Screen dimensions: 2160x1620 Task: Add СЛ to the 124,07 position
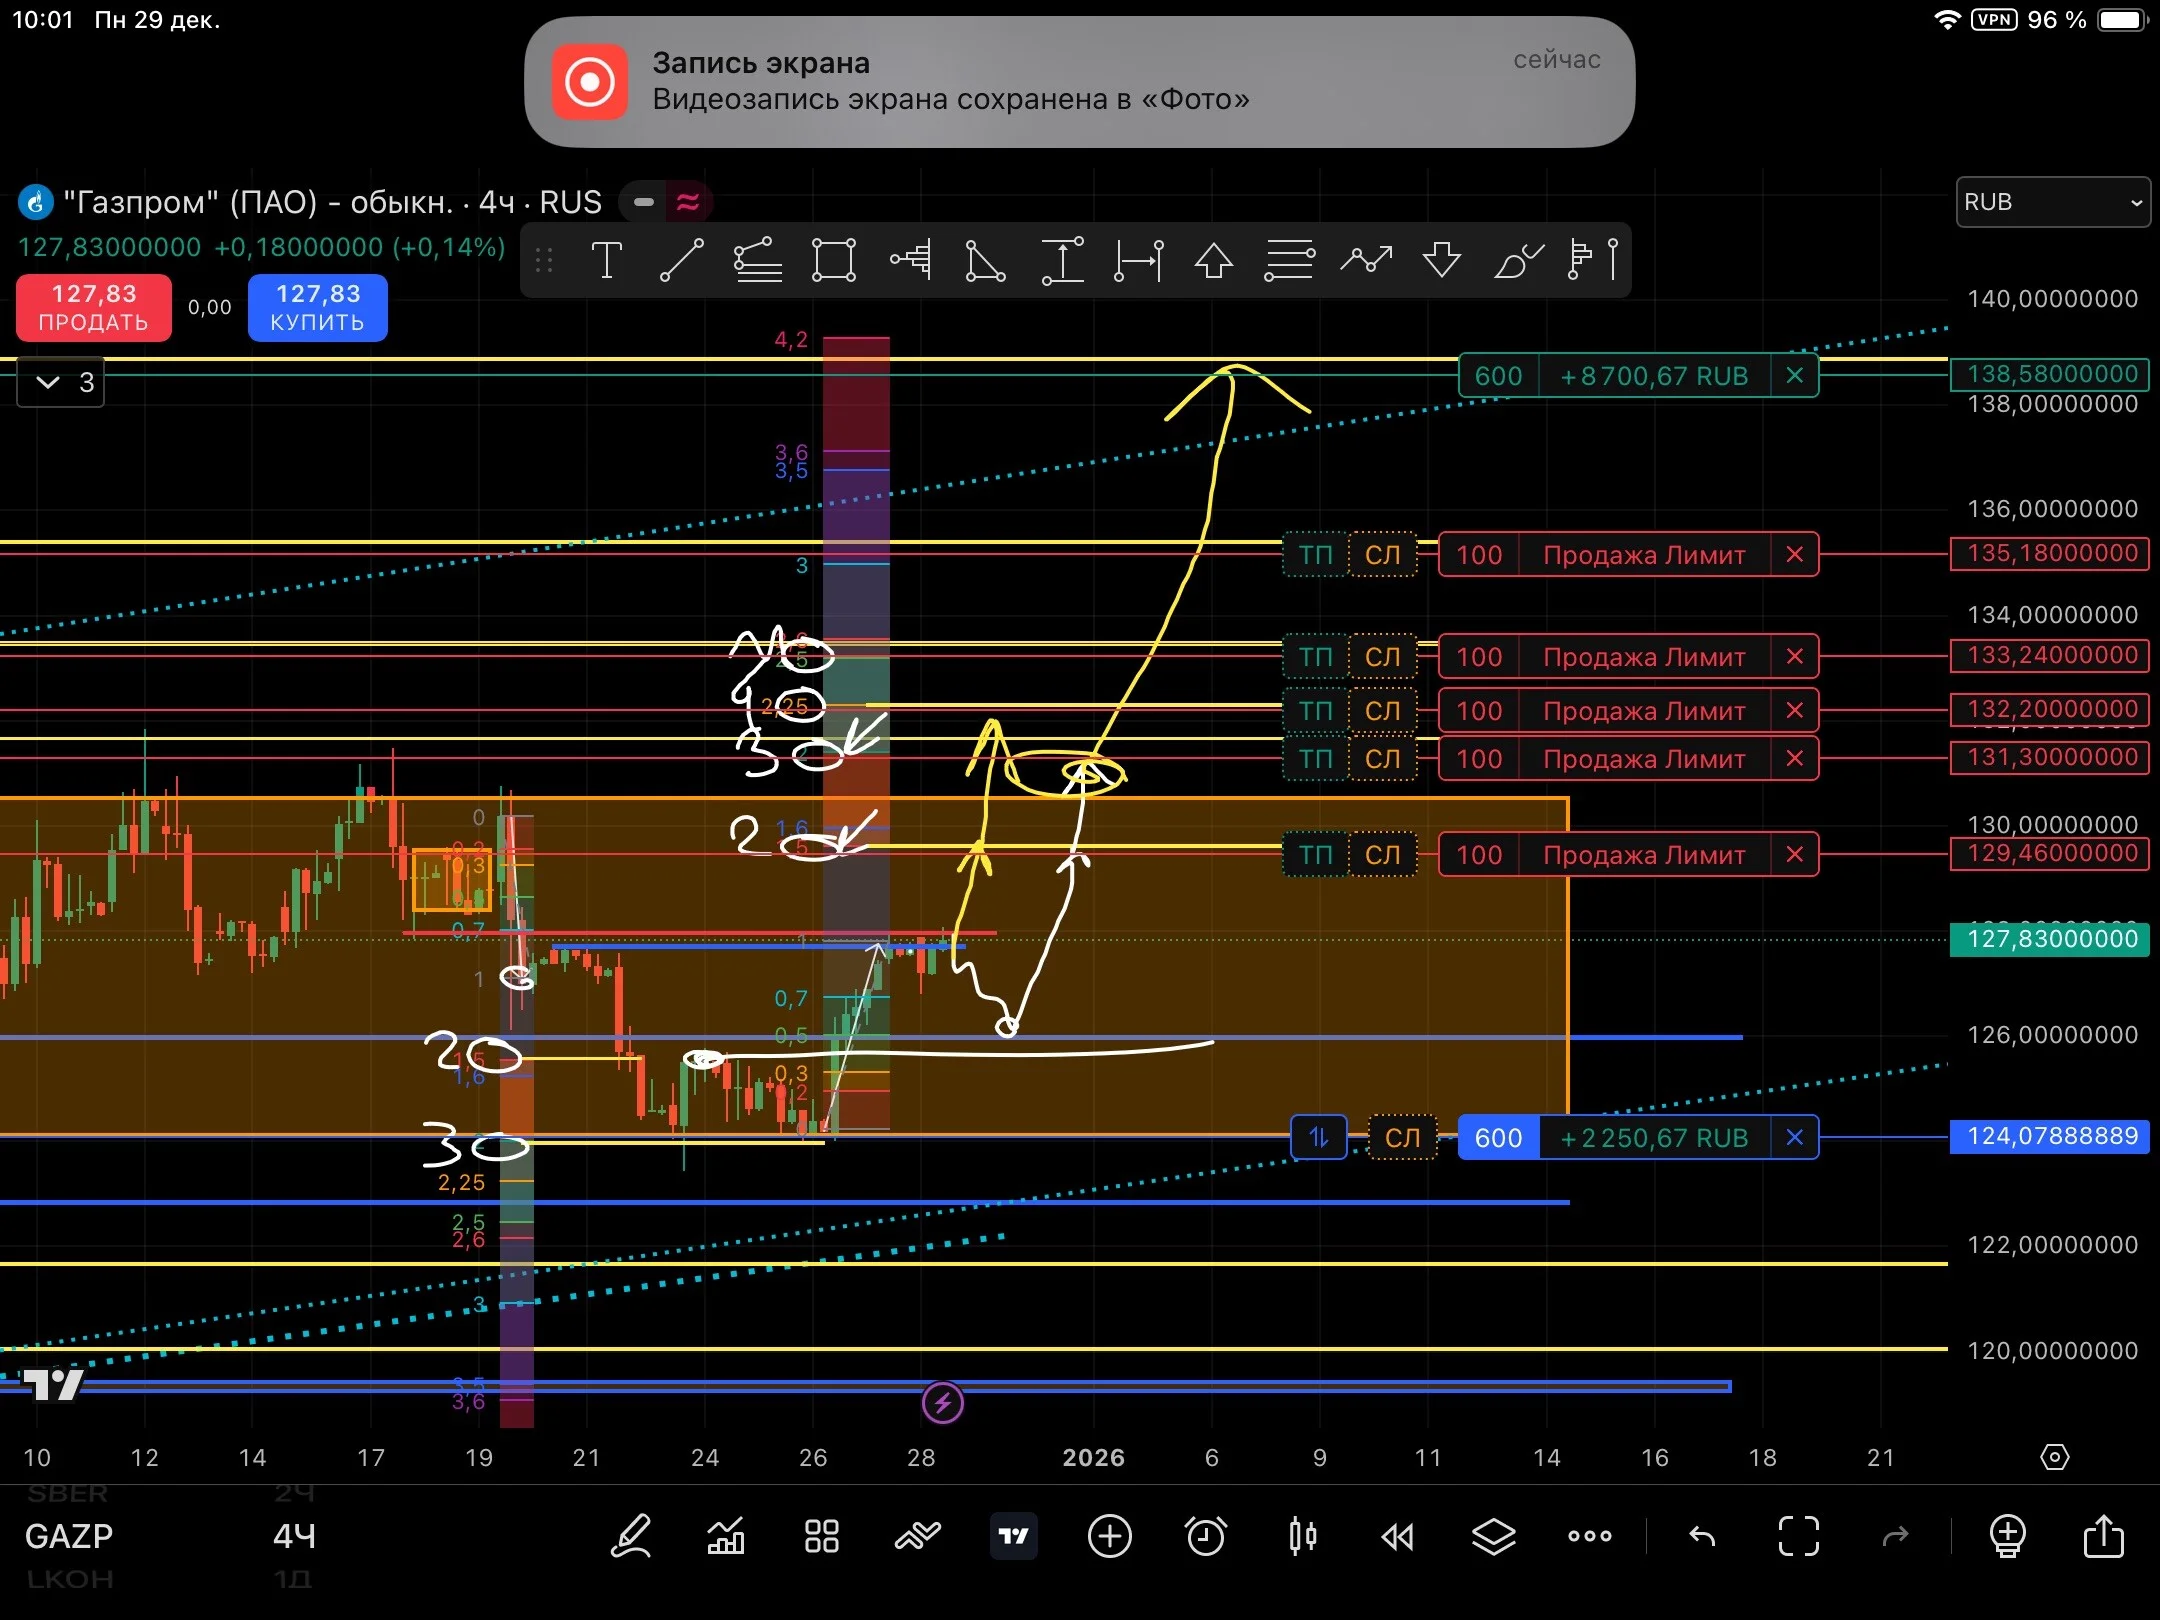1402,1137
